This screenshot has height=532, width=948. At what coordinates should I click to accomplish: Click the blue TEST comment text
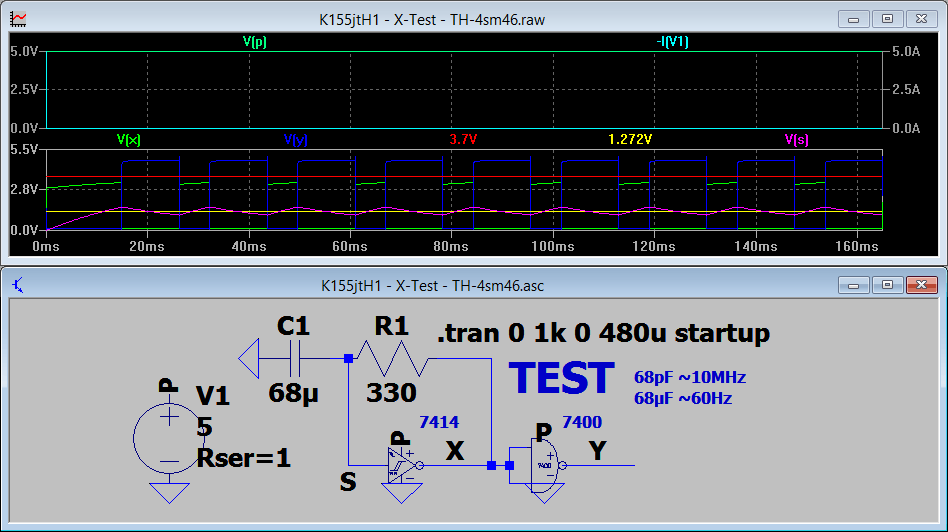561,379
